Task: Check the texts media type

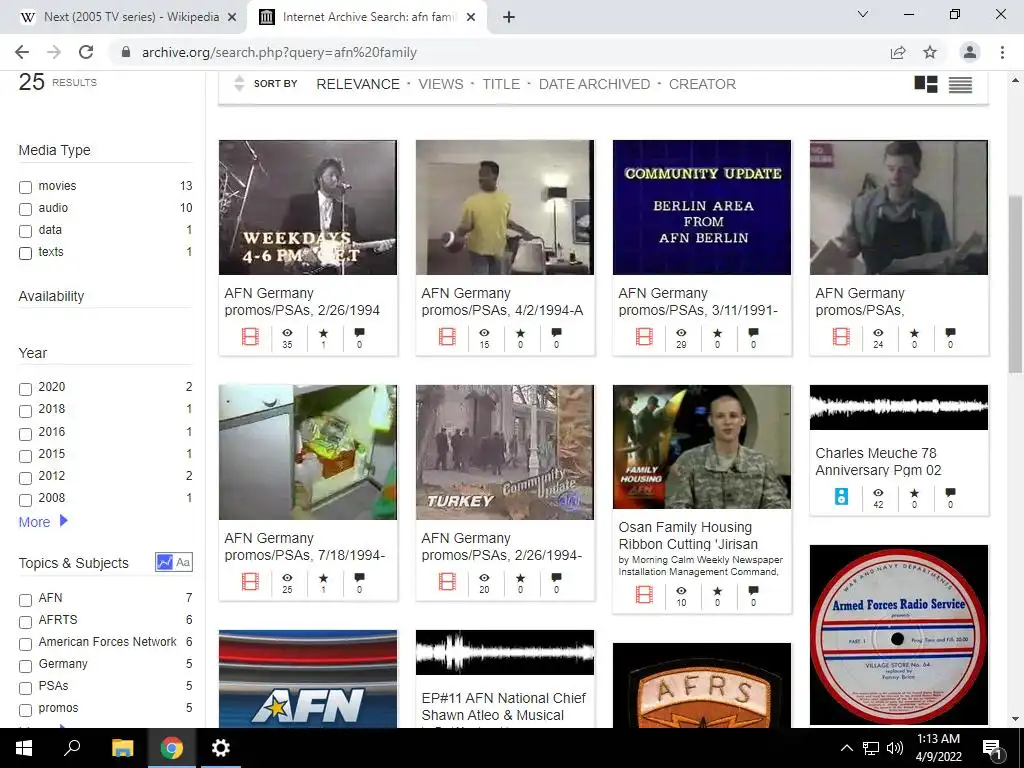Action: click(x=25, y=253)
